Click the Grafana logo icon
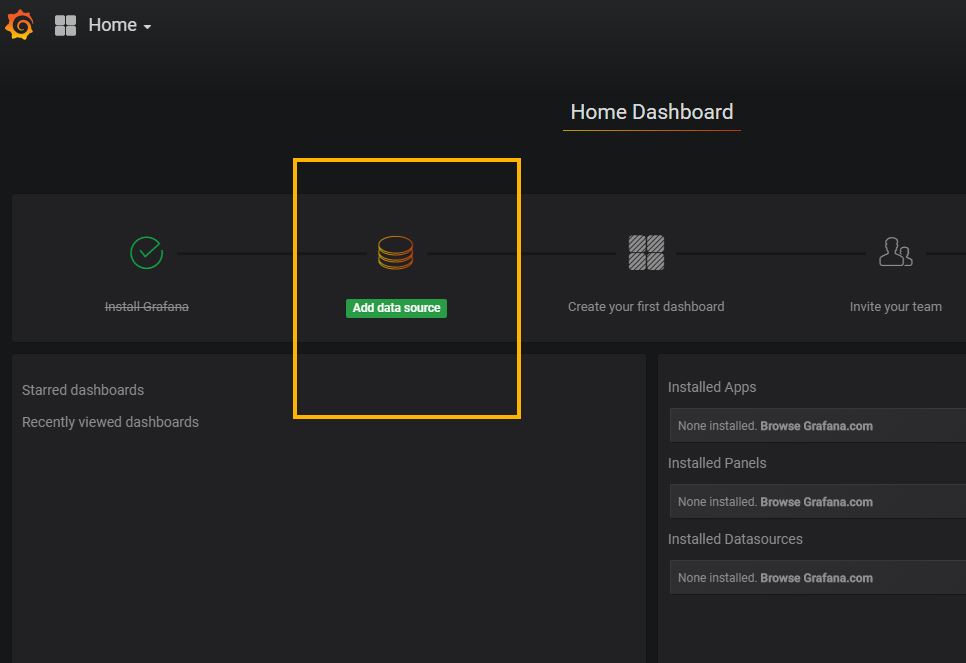The height and width of the screenshot is (663, 966). tap(19, 24)
